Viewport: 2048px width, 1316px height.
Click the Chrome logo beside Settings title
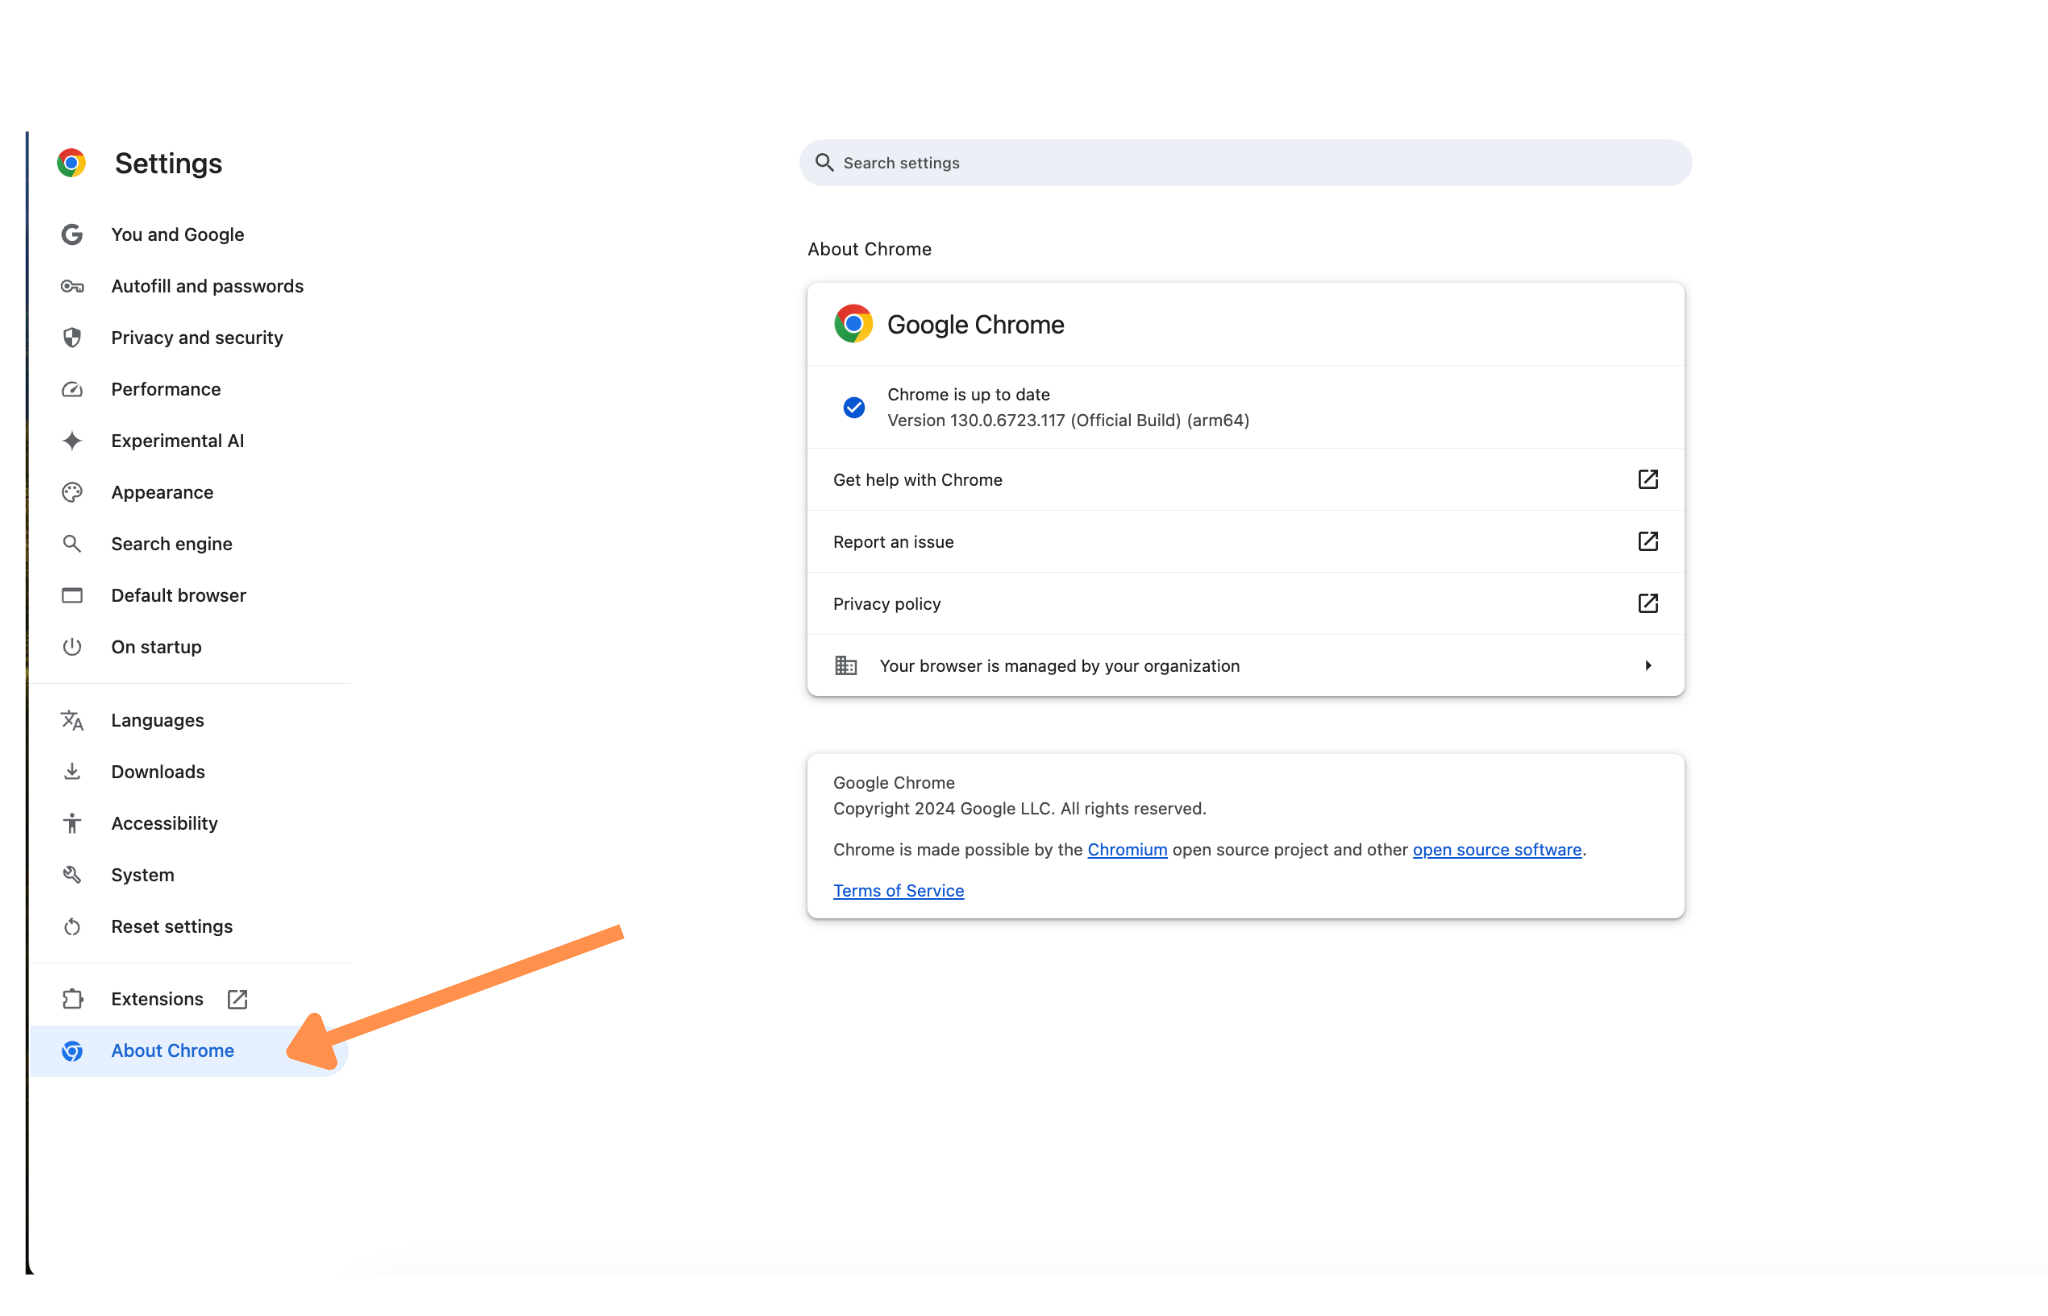coord(71,163)
